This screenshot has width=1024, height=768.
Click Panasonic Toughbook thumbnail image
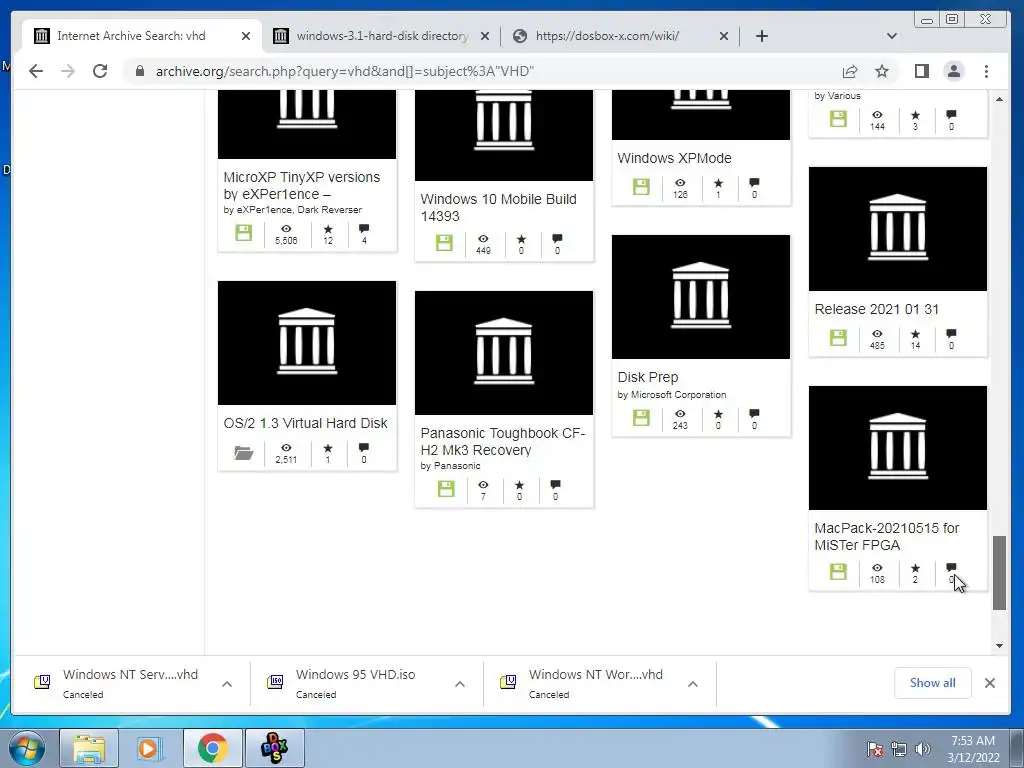click(x=504, y=353)
